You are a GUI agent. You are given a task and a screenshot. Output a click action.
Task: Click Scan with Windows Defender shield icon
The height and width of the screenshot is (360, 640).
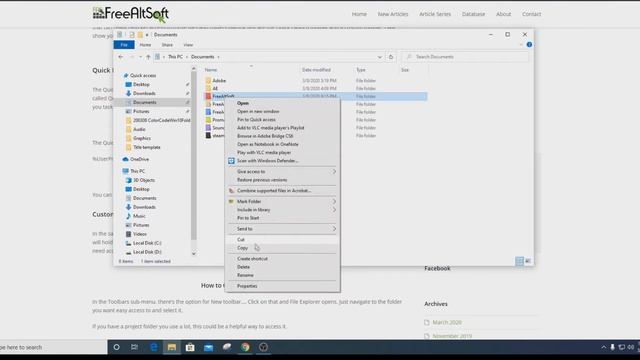pyautogui.click(x=231, y=161)
